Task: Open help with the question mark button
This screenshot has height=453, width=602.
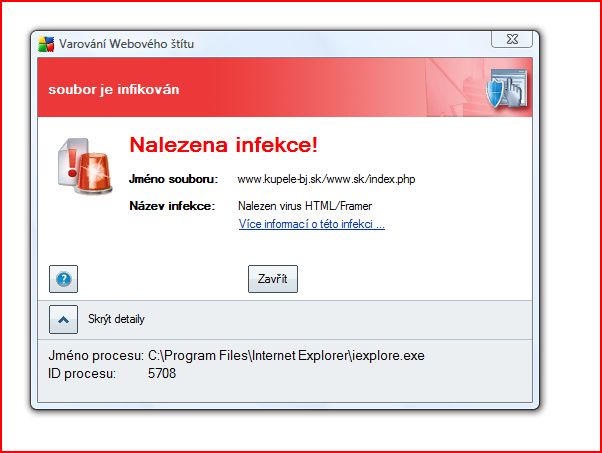Action: [x=62, y=279]
